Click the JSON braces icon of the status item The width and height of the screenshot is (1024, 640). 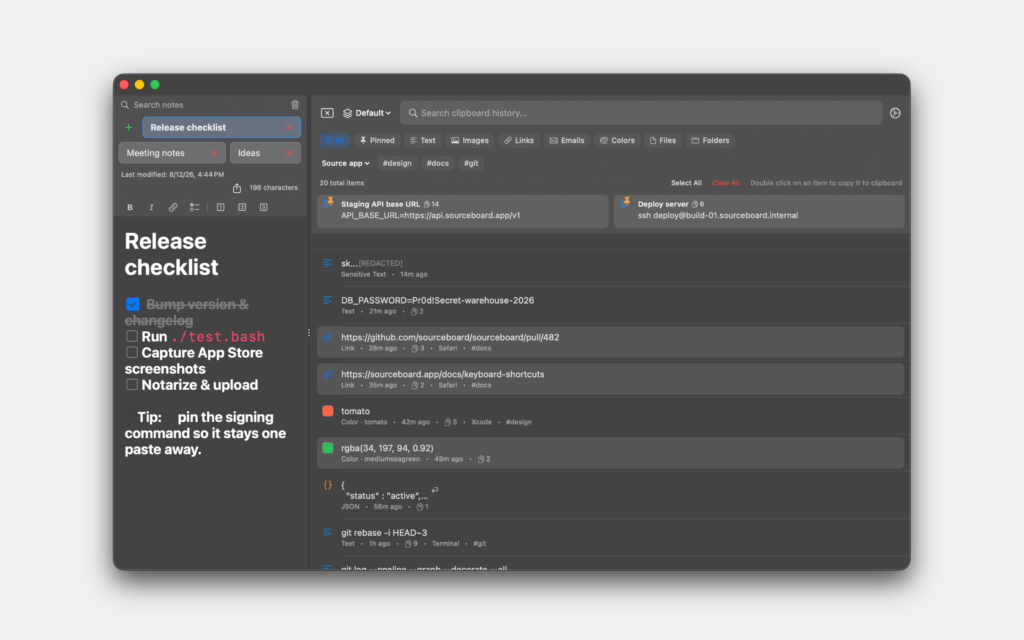coord(328,485)
